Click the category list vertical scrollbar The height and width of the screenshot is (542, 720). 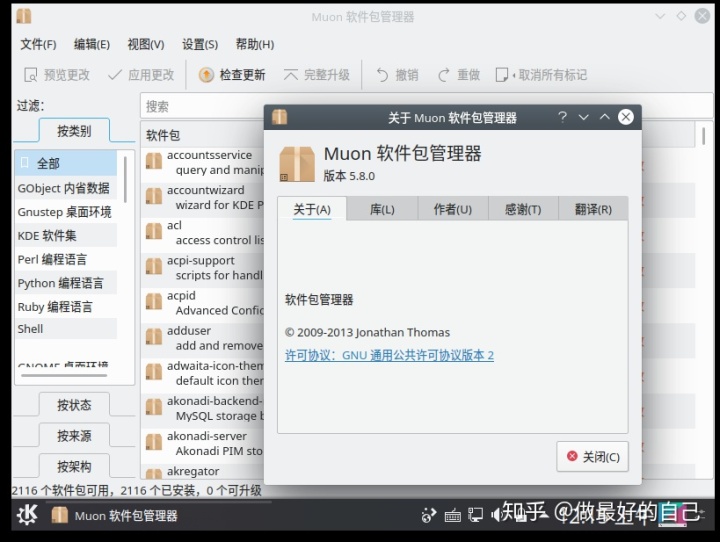(x=125, y=179)
